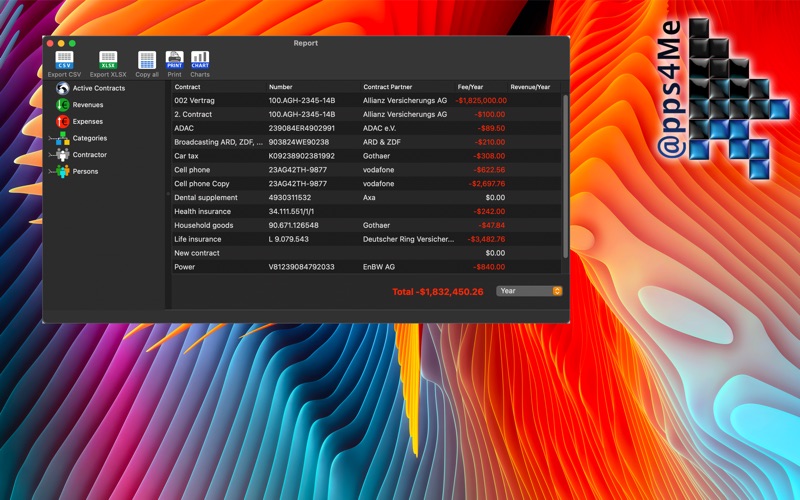The image size is (800, 500).
Task: Click the partner Axa
Action: (x=369, y=197)
